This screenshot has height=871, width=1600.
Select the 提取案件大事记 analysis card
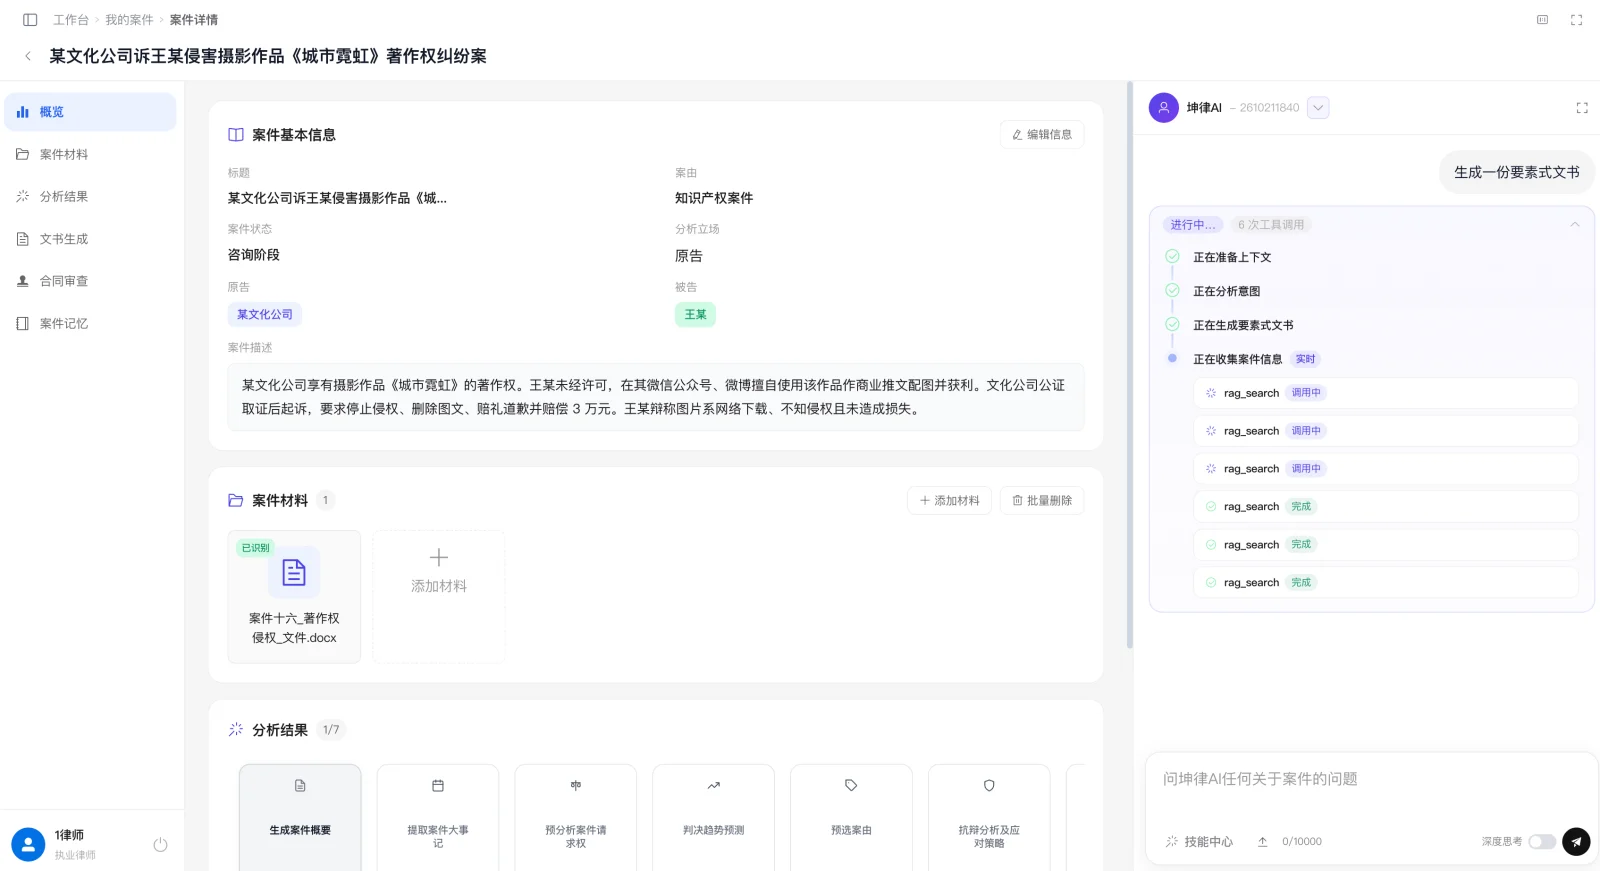(438, 818)
